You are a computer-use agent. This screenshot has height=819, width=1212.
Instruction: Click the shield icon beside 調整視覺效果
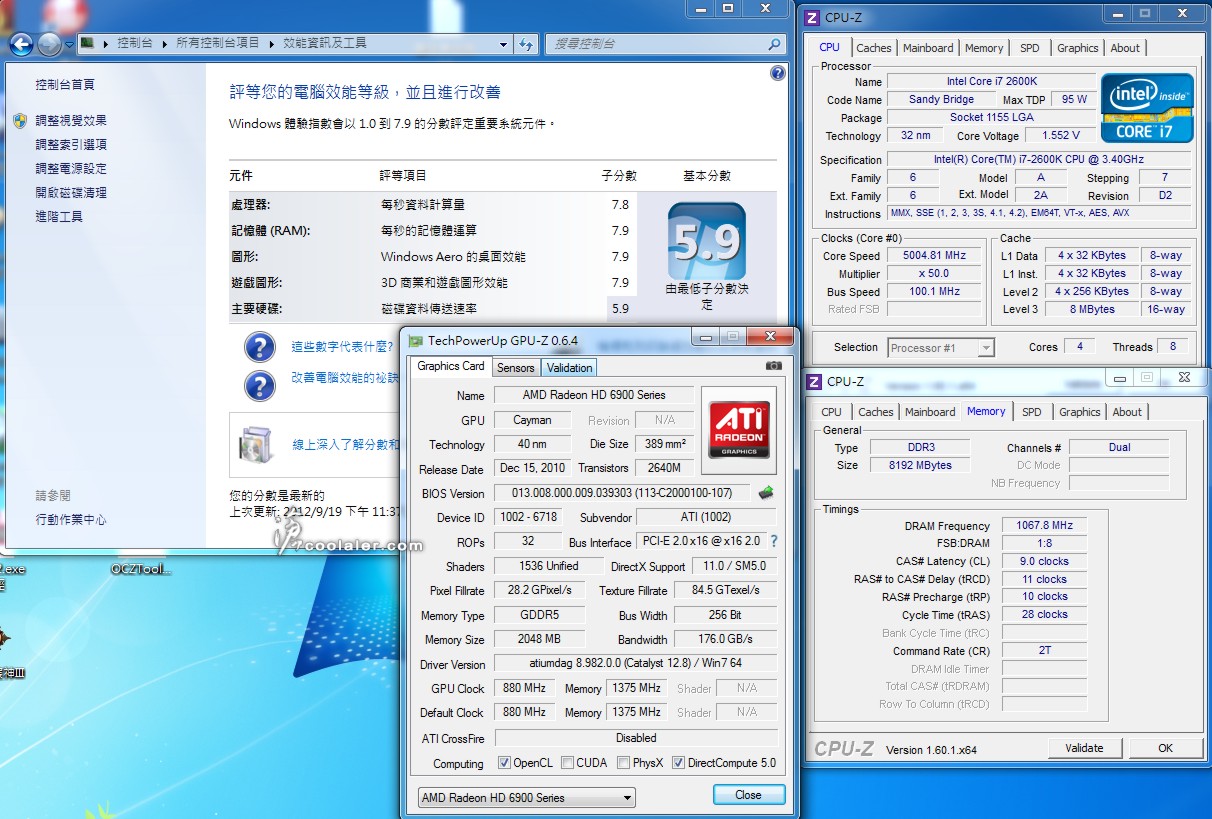pos(20,120)
